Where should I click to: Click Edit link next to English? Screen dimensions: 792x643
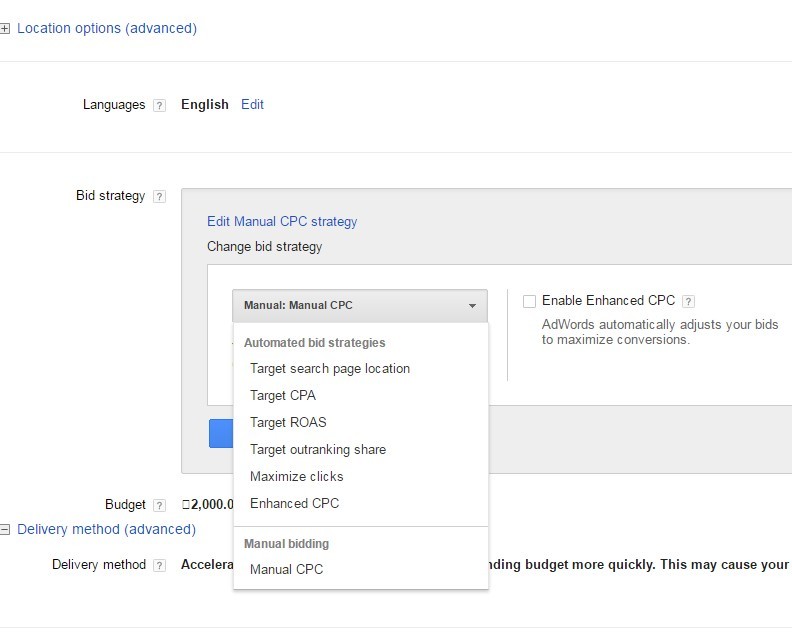pyautogui.click(x=252, y=105)
